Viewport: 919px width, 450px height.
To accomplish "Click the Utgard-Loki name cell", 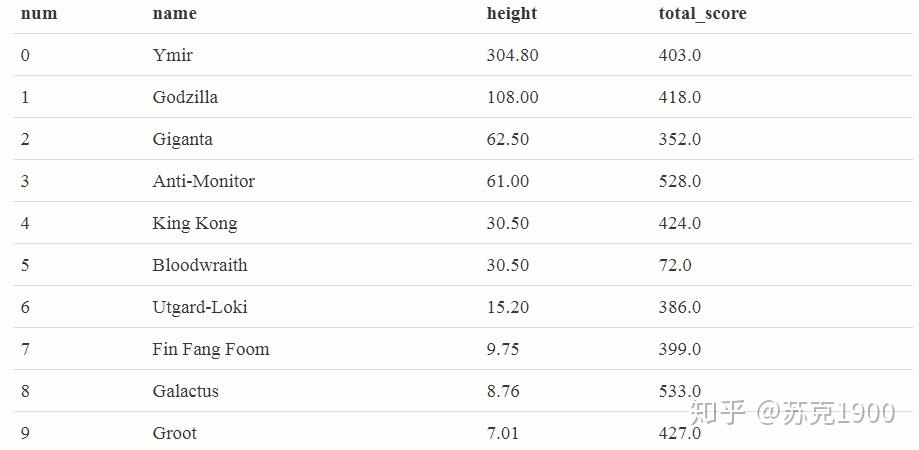I will (200, 307).
